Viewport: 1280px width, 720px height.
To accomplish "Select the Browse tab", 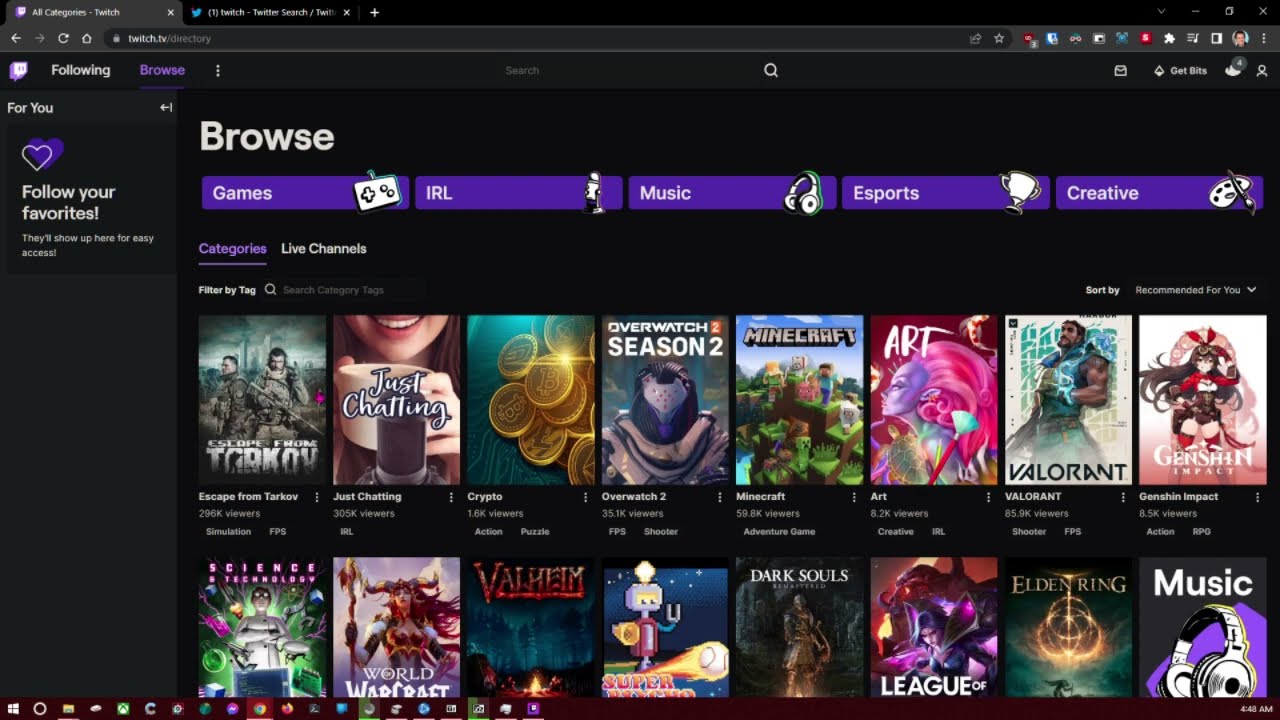I will 162,70.
